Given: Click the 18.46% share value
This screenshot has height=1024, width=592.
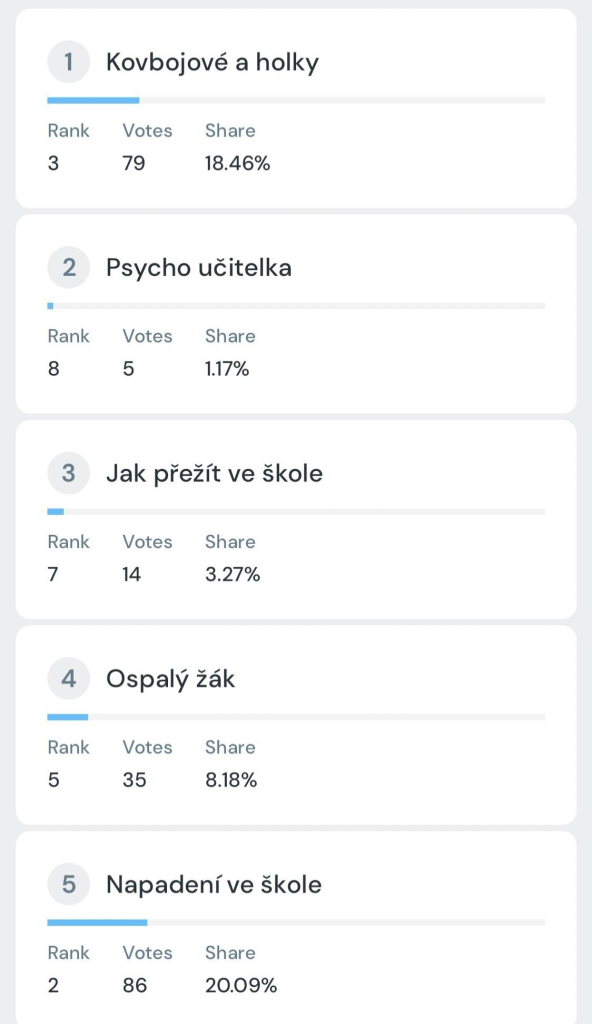Looking at the screenshot, I should [x=237, y=163].
